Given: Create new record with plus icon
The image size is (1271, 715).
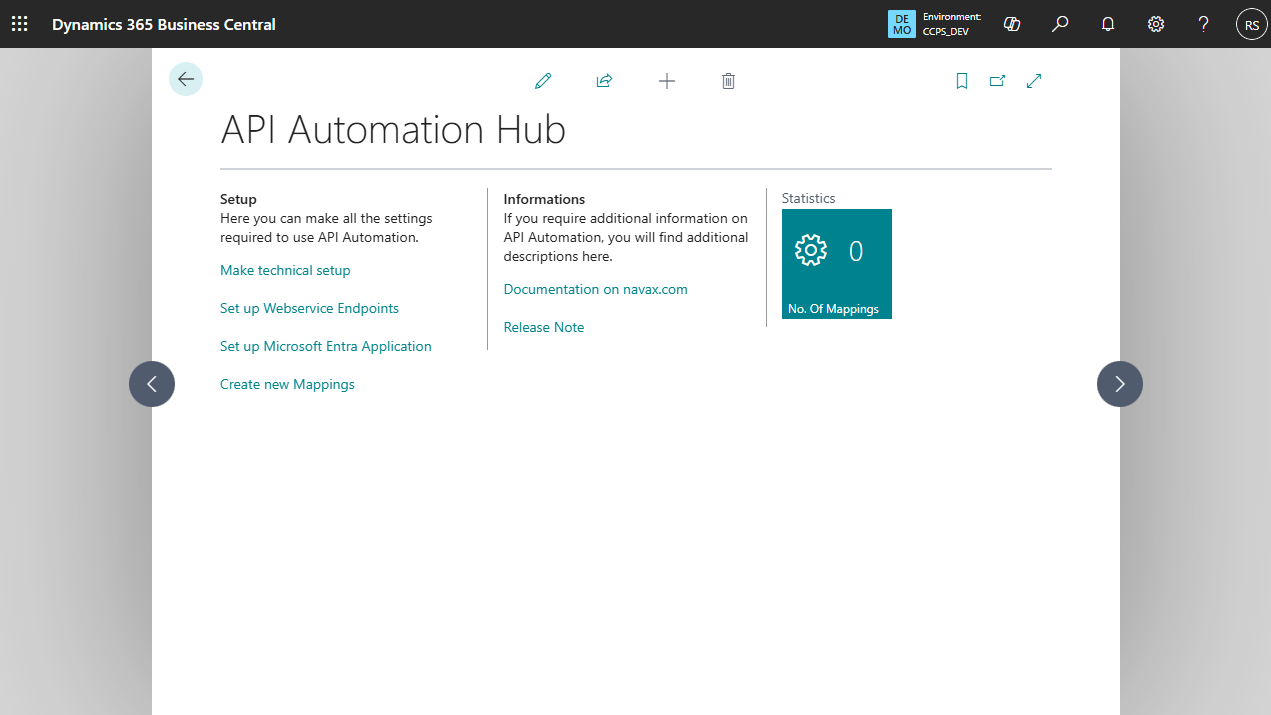Looking at the screenshot, I should click(667, 81).
